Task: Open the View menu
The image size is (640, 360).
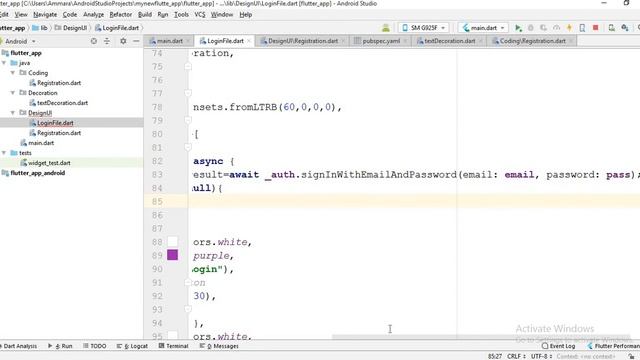Action: pos(21,15)
